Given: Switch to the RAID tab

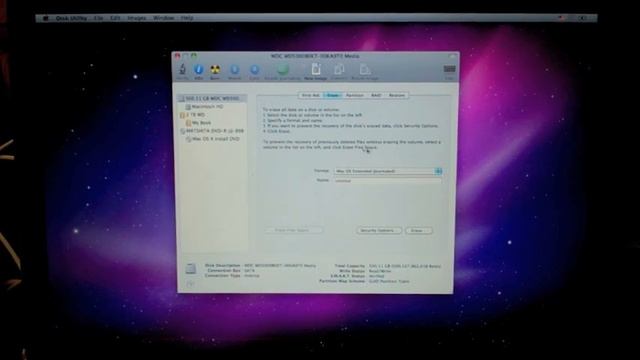Looking at the screenshot, I should point(376,95).
